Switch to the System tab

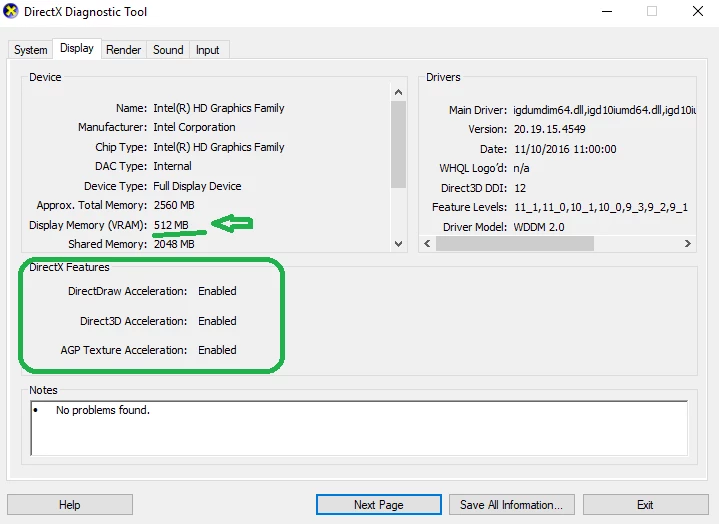(30, 50)
